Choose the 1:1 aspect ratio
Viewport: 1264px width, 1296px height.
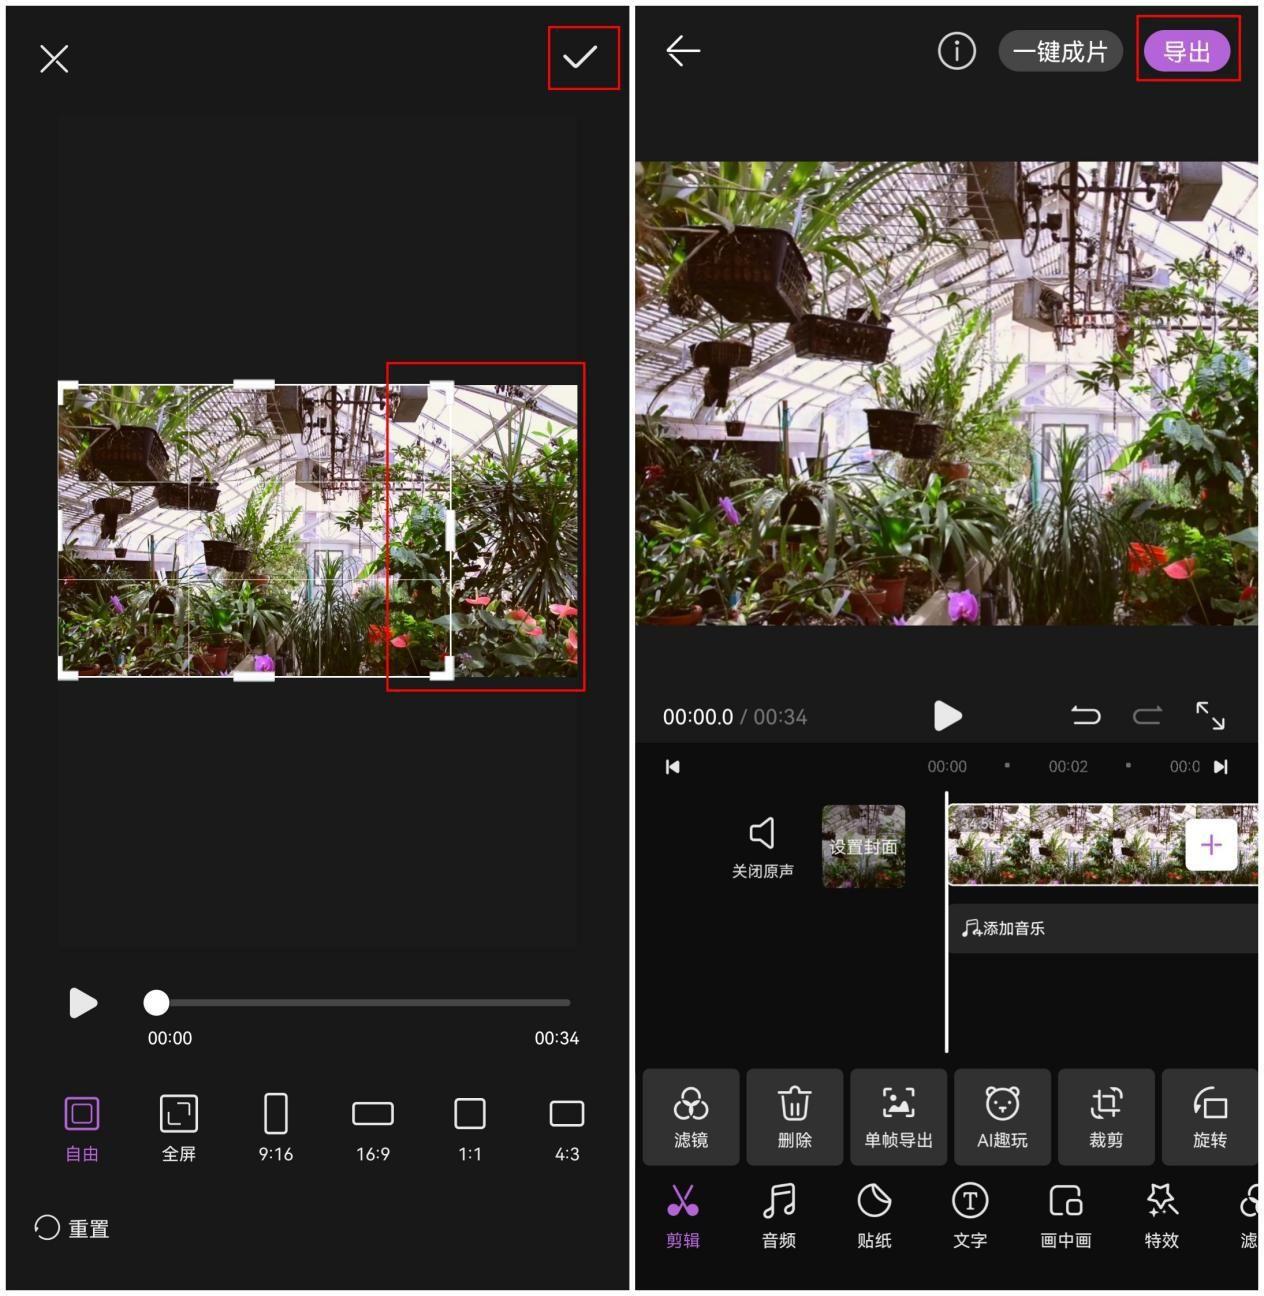(x=470, y=1129)
